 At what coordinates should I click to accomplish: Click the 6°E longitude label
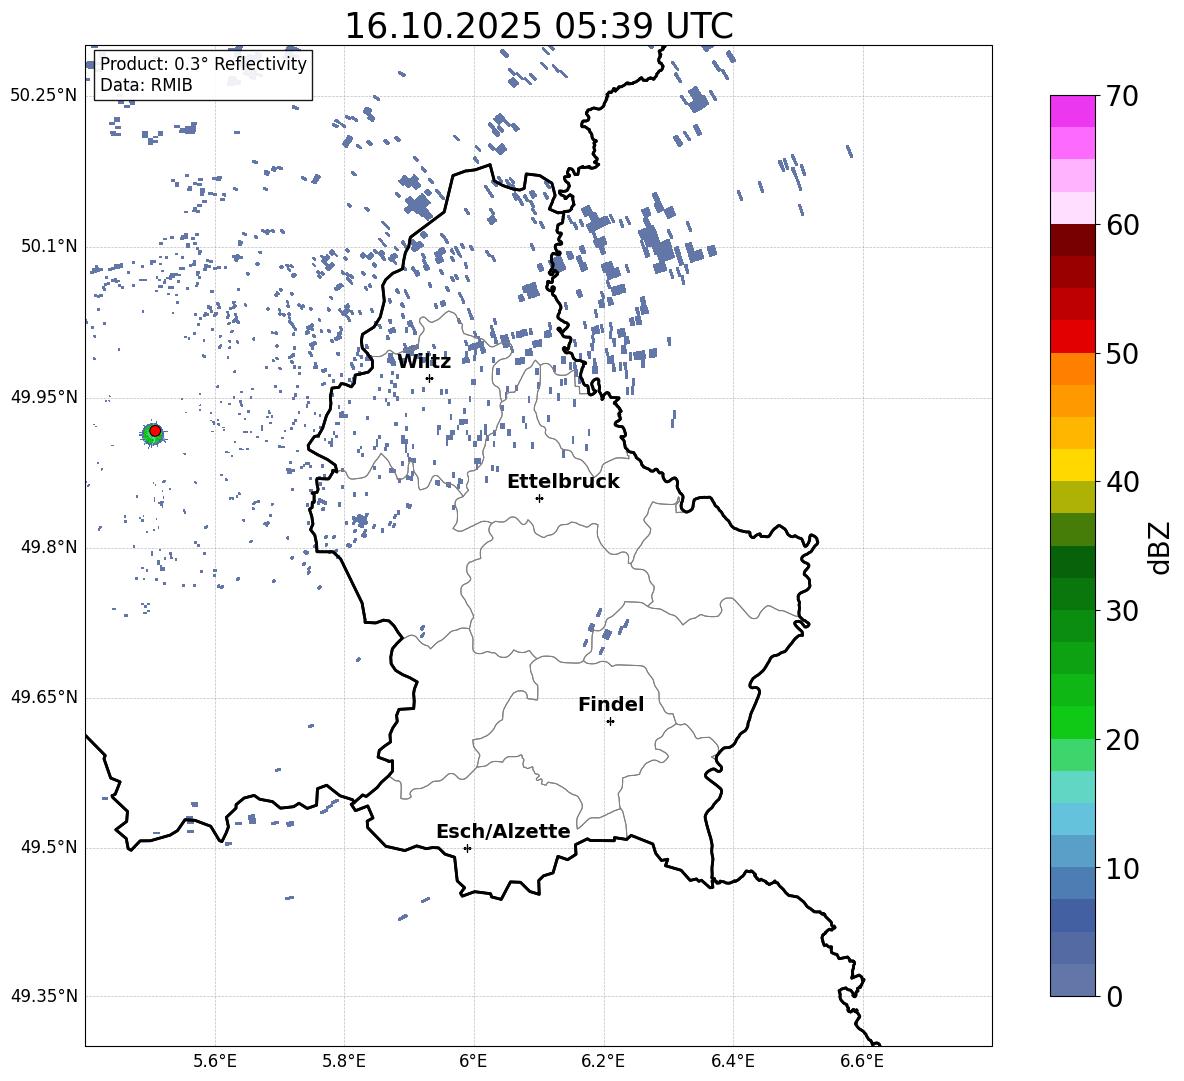[473, 1061]
